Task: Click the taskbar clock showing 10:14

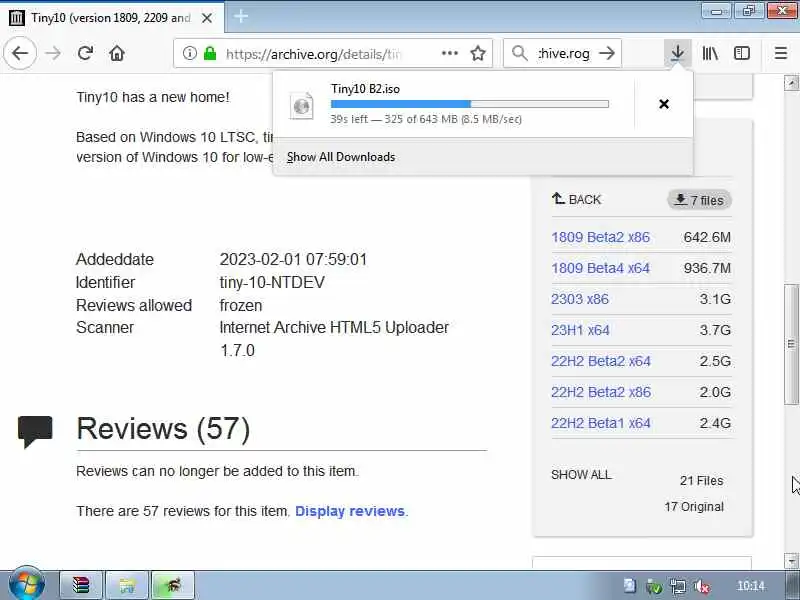Action: pos(751,586)
